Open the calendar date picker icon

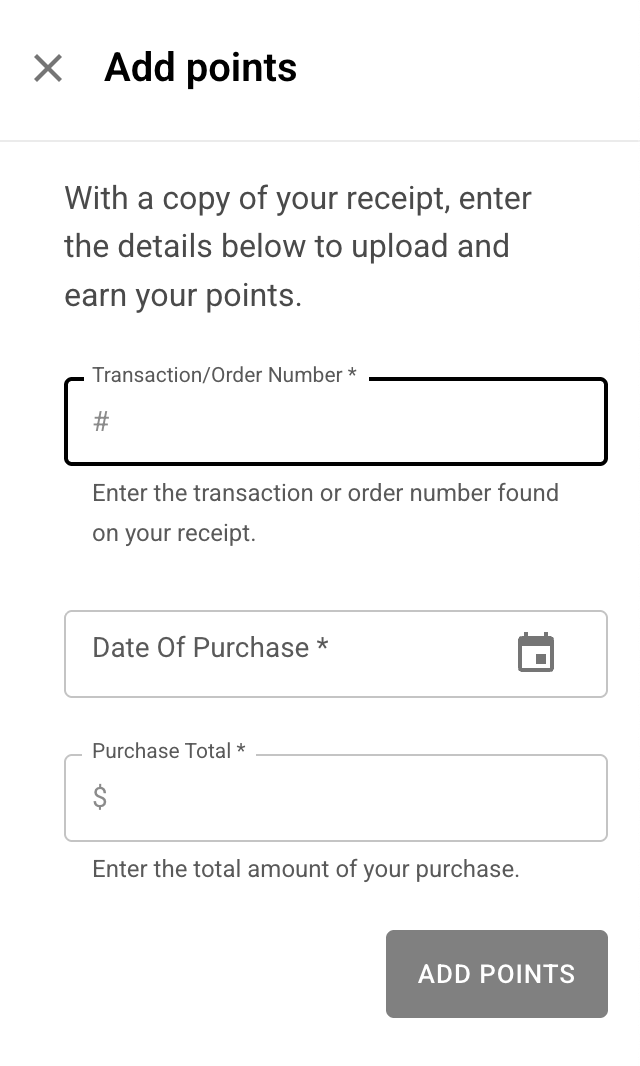(536, 653)
